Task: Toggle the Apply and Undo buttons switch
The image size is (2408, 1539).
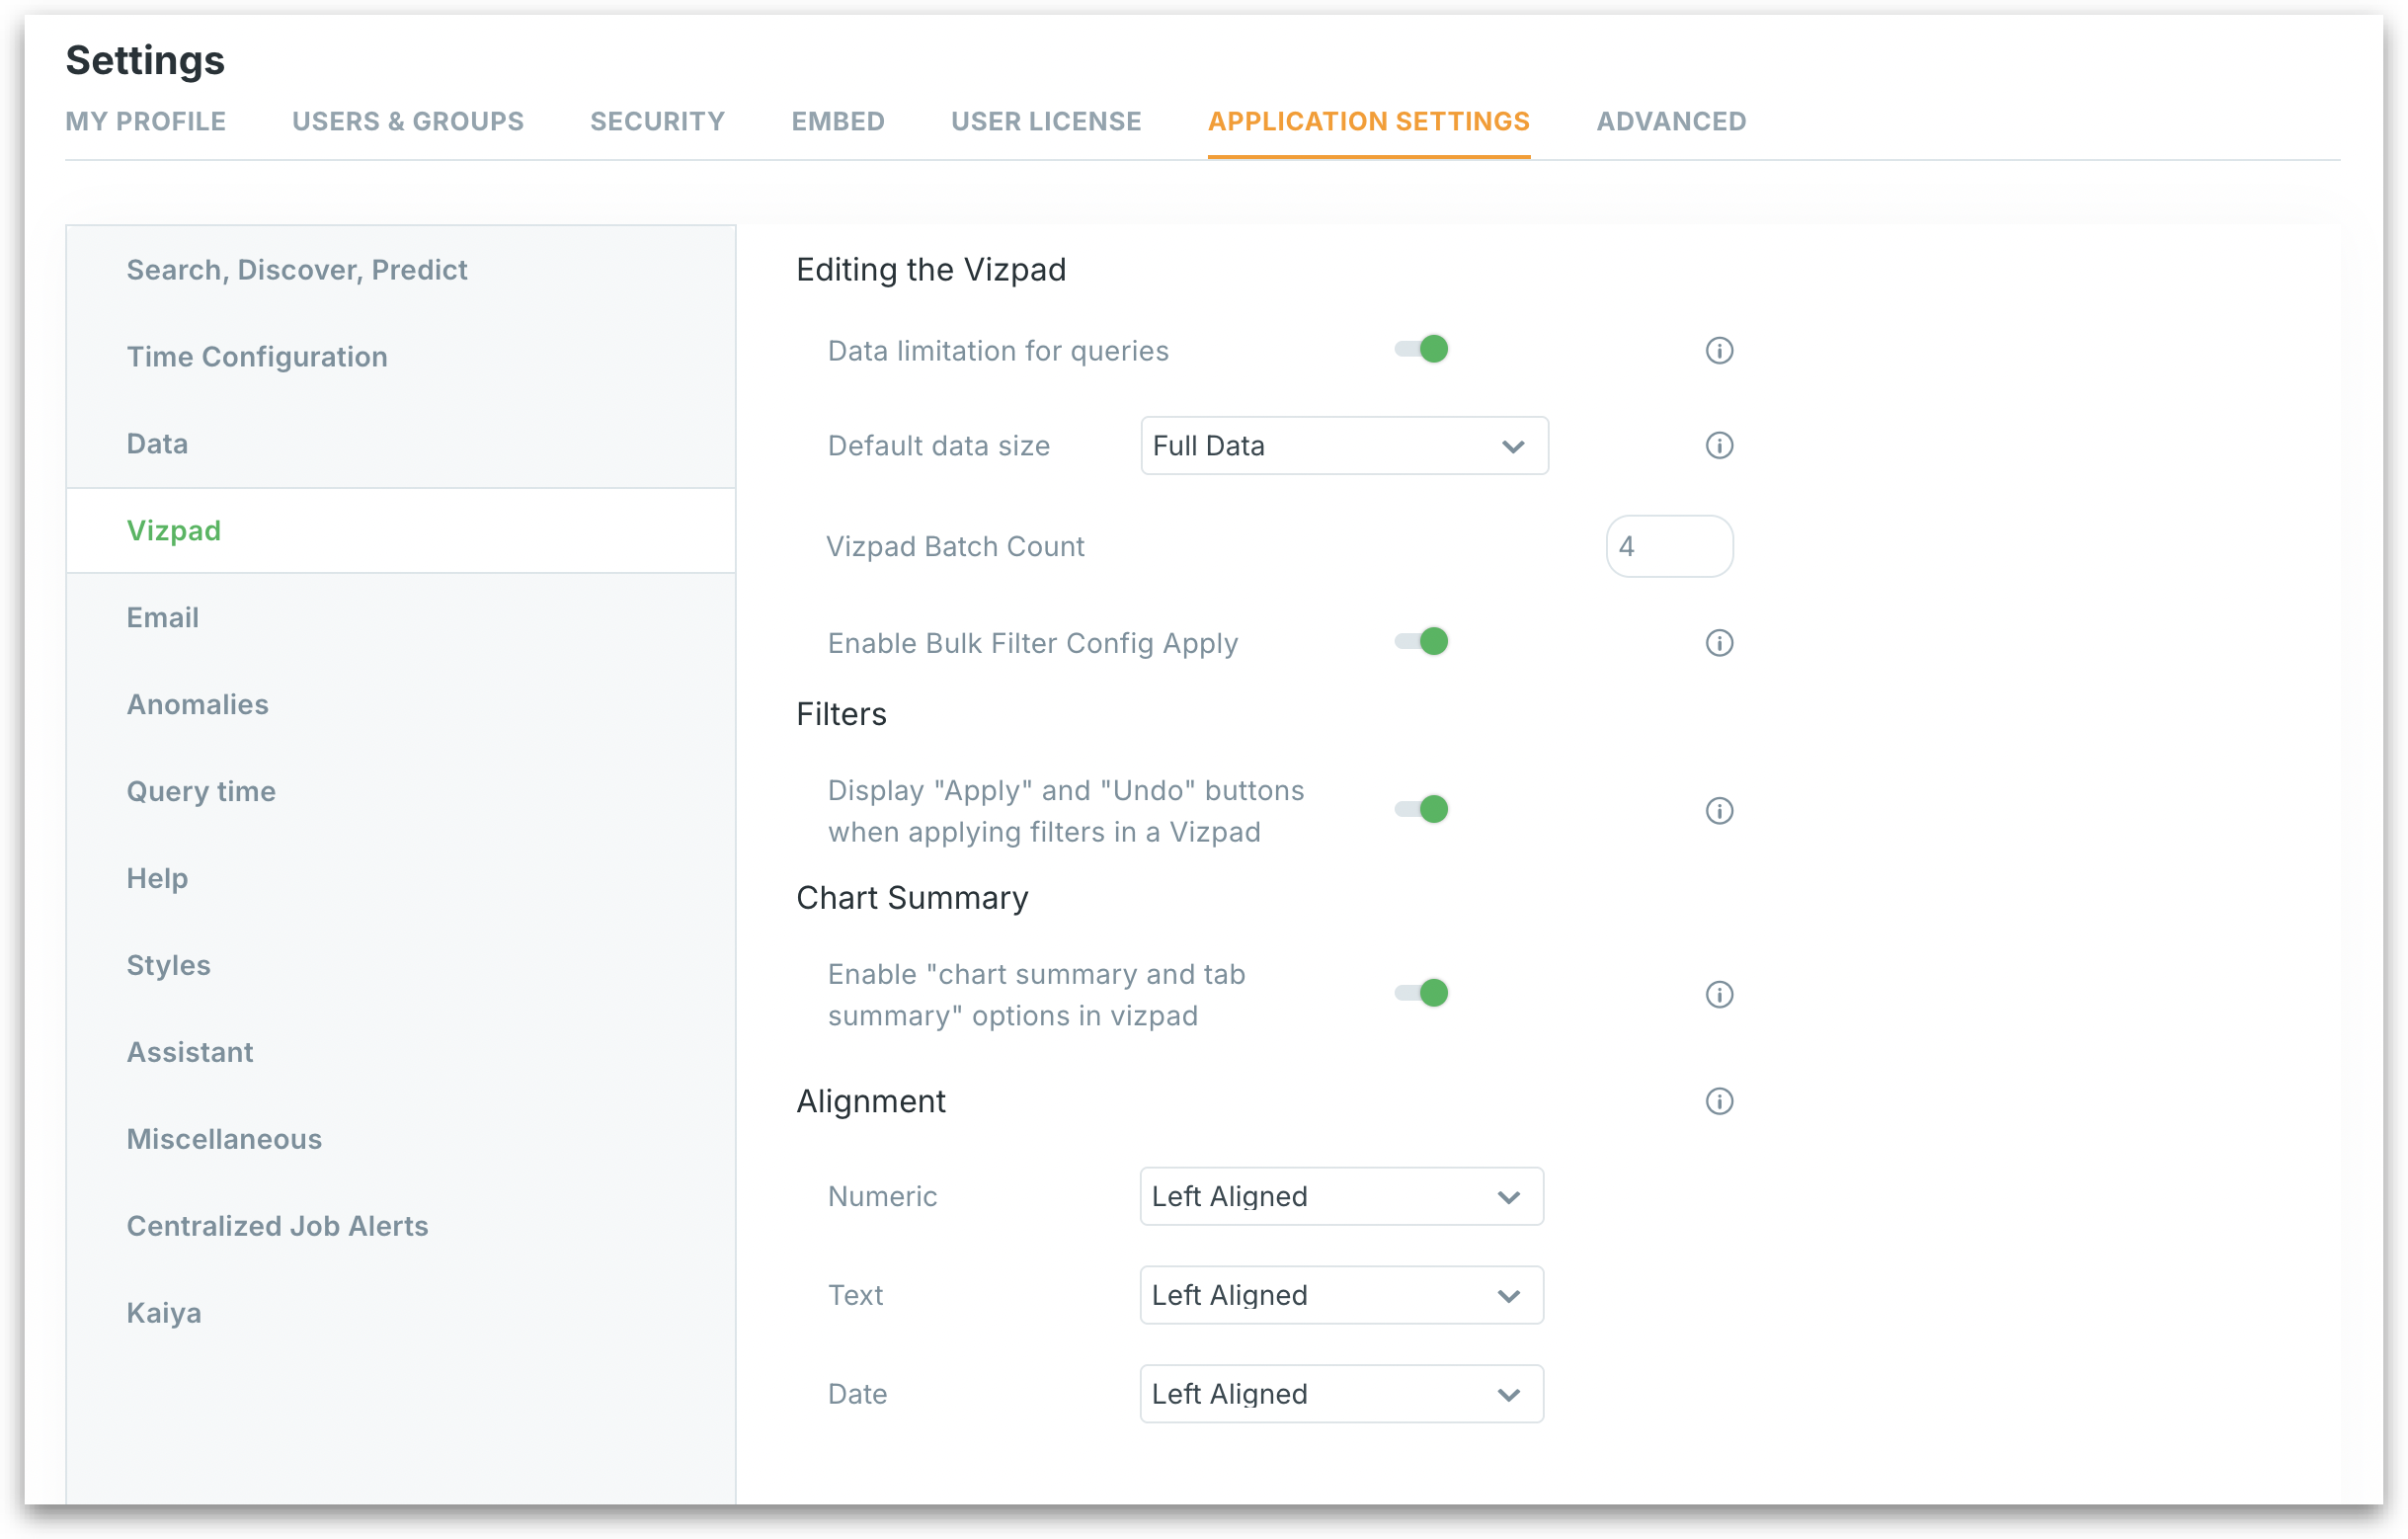Action: [1422, 810]
